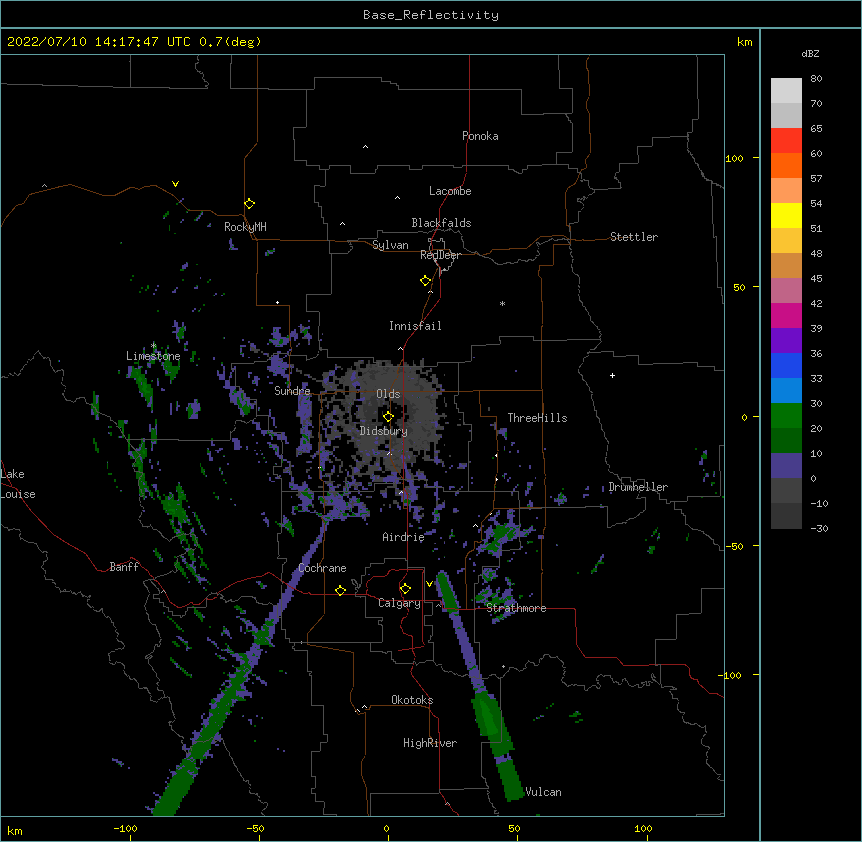Image resolution: width=862 pixels, height=842 pixels.
Task: Click the Sundre label
Action: click(x=292, y=391)
